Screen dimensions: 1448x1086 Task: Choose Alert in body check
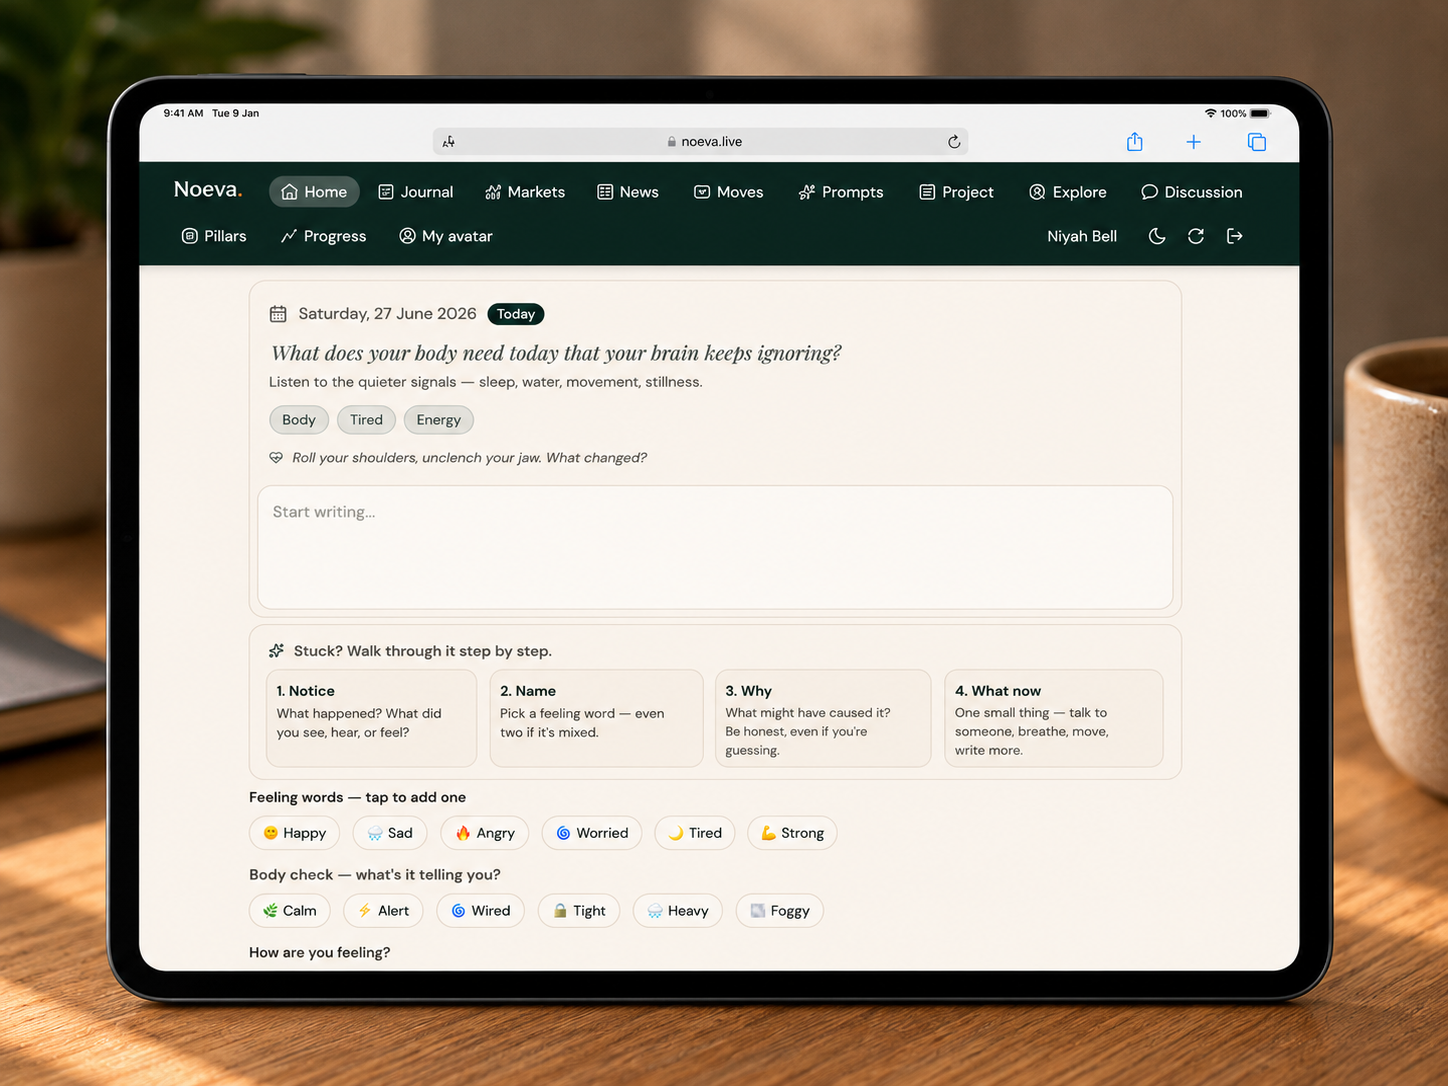pos(383,911)
